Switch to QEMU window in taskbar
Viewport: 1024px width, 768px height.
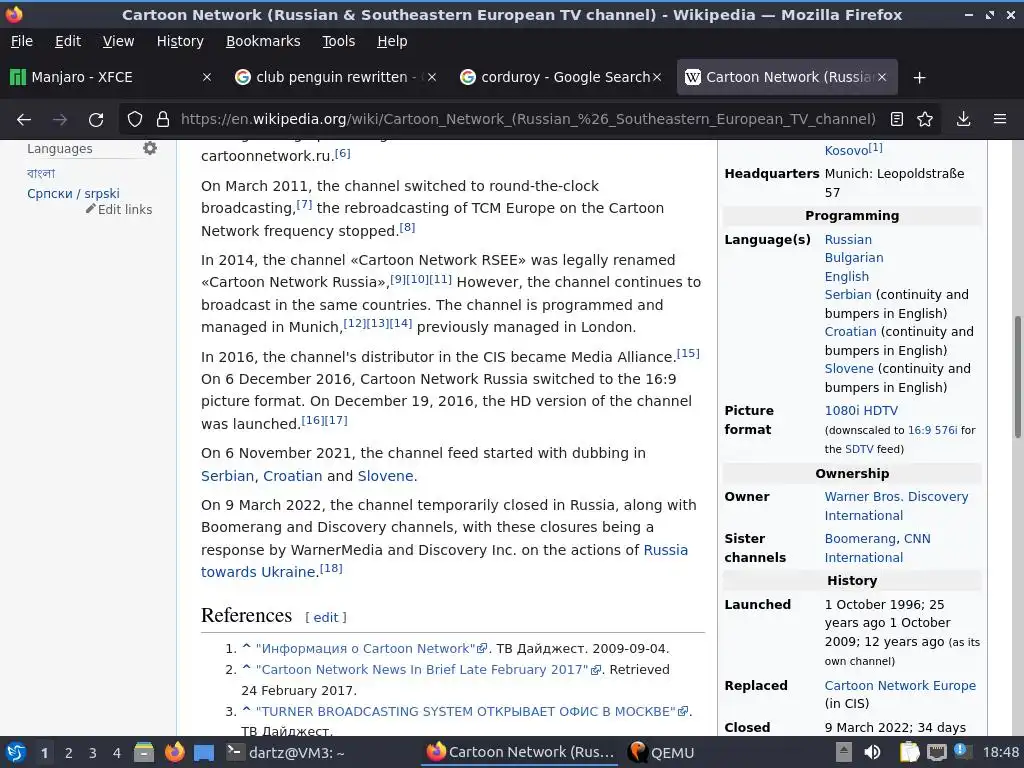point(662,752)
